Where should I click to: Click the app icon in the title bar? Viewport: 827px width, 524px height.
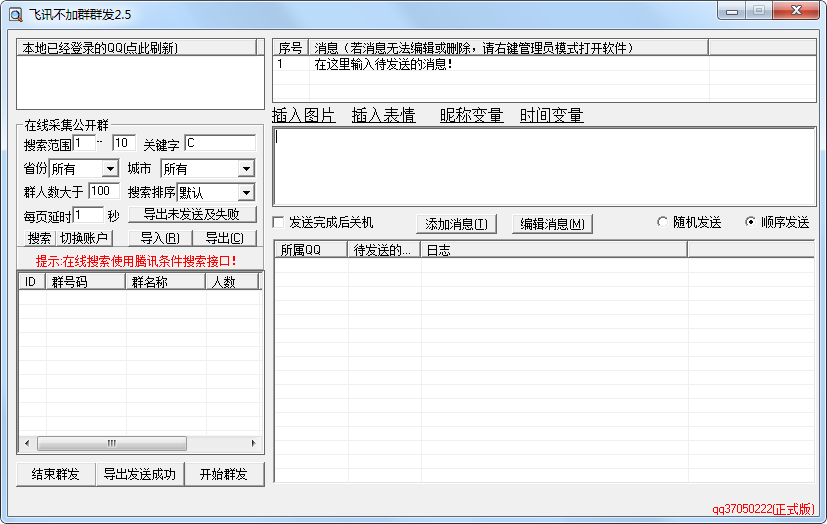[x=14, y=12]
